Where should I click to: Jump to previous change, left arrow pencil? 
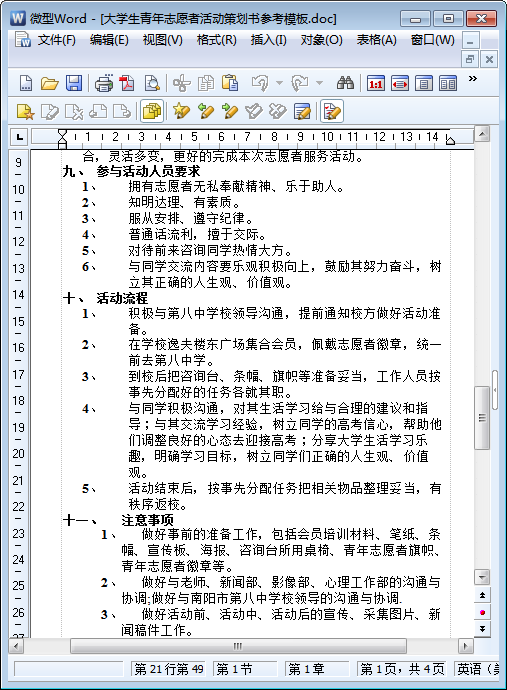click(206, 111)
